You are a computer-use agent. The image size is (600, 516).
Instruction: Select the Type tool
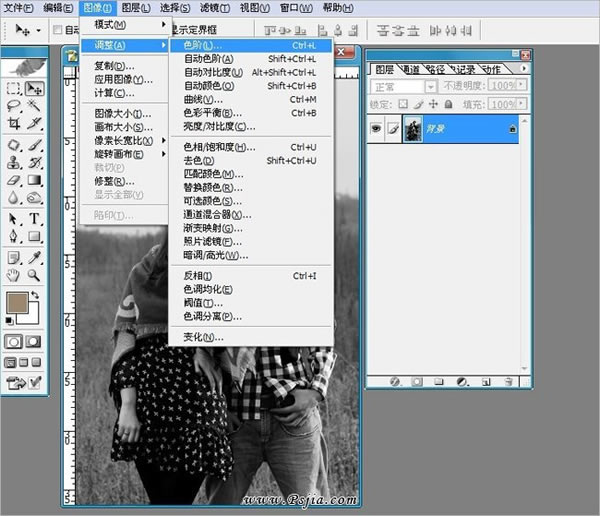(x=34, y=219)
